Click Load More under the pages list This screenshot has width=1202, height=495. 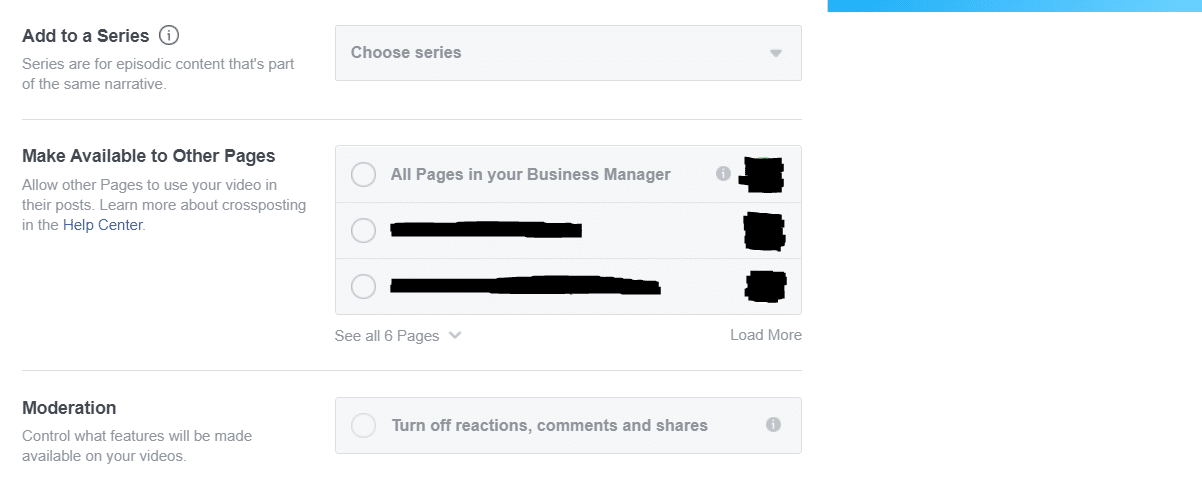pyautogui.click(x=766, y=335)
